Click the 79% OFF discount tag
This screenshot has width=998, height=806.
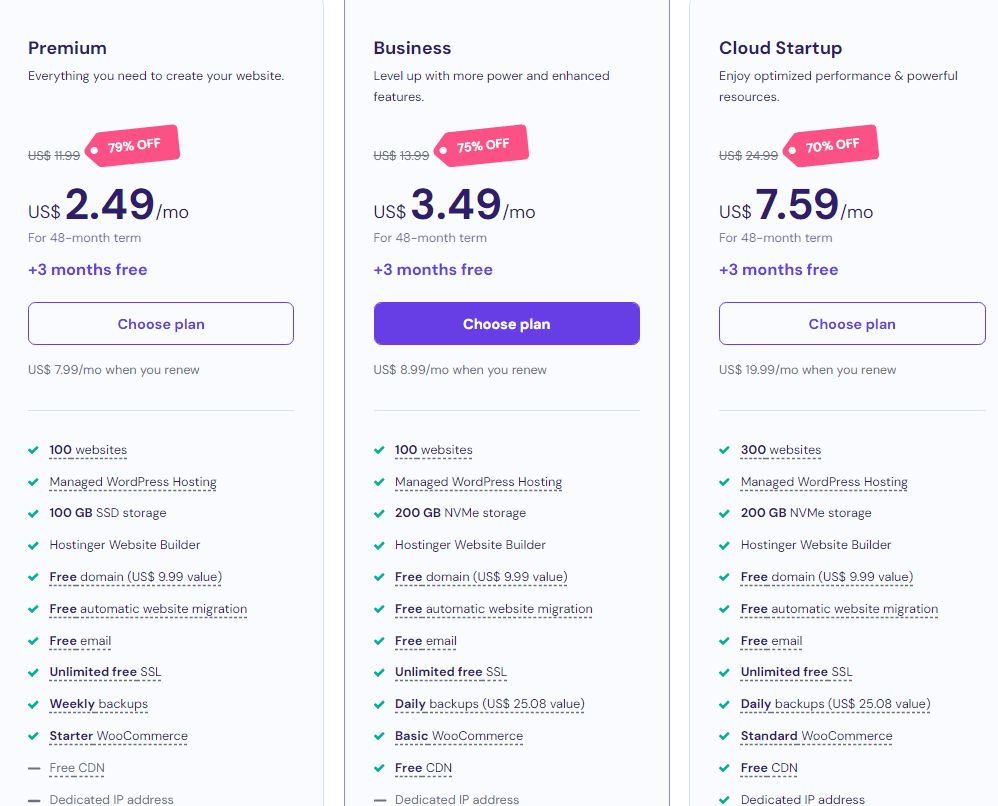click(x=132, y=146)
